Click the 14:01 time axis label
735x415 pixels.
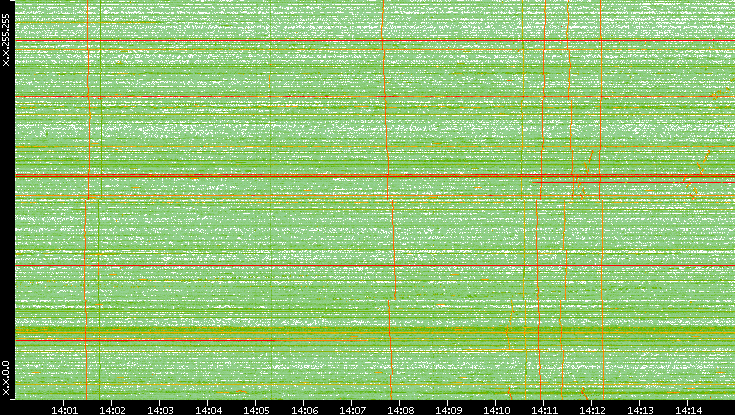coord(64,411)
